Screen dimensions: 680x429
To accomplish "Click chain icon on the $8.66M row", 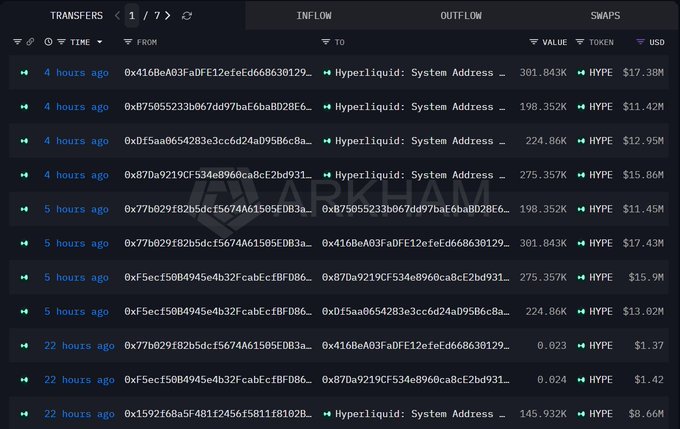I will click(x=24, y=414).
